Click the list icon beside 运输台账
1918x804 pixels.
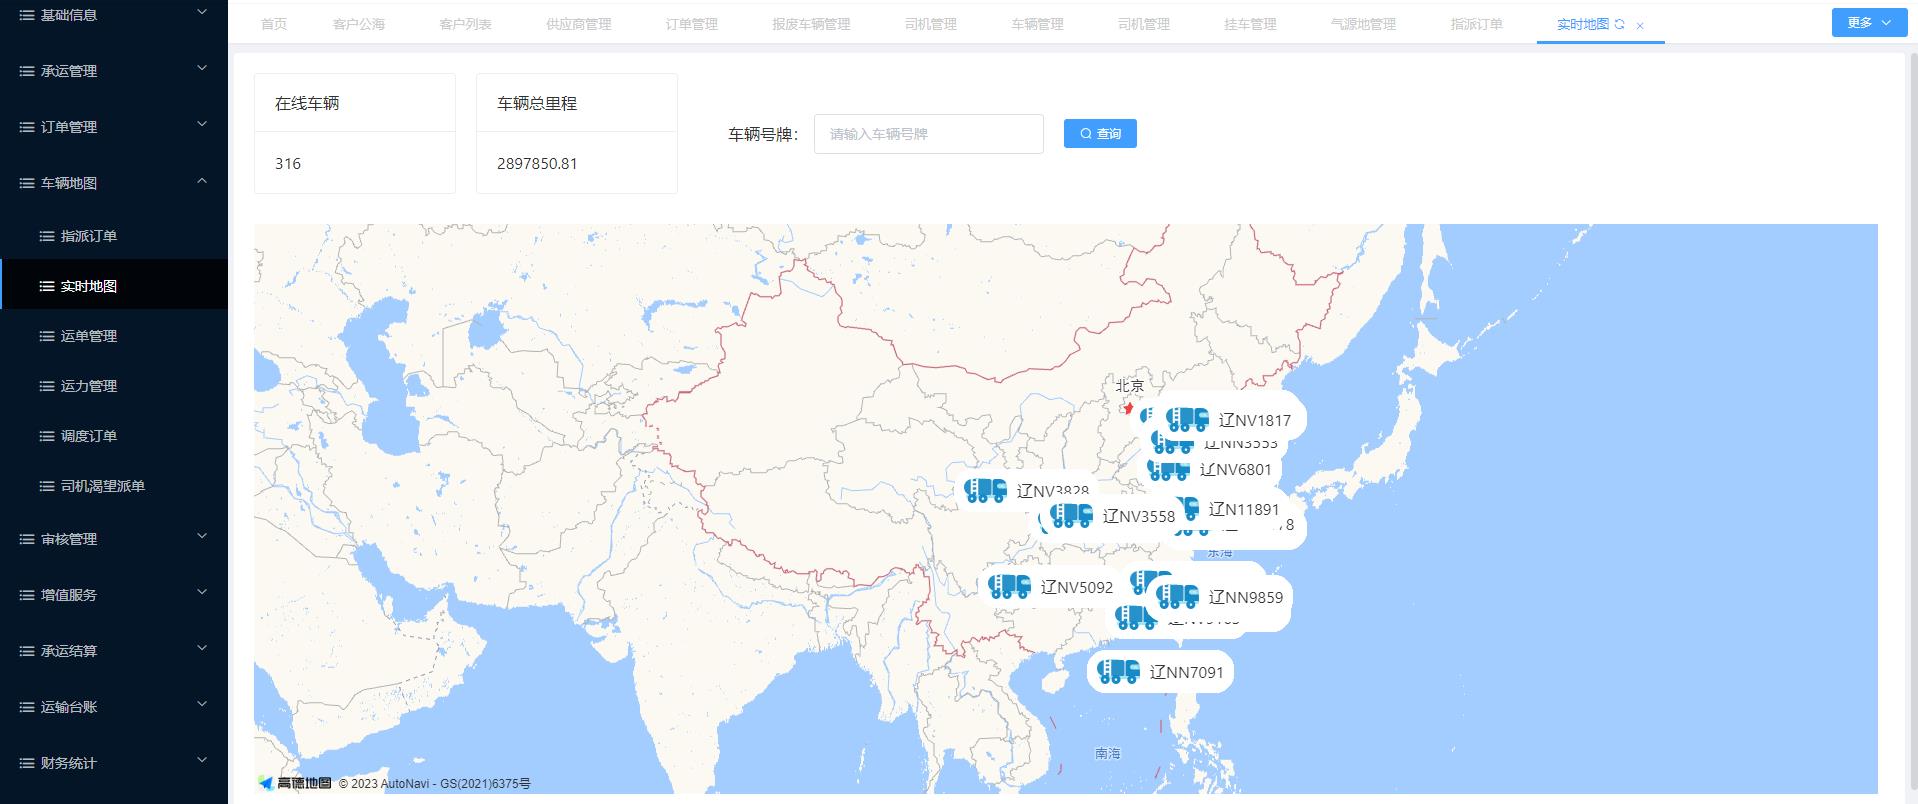pos(27,707)
